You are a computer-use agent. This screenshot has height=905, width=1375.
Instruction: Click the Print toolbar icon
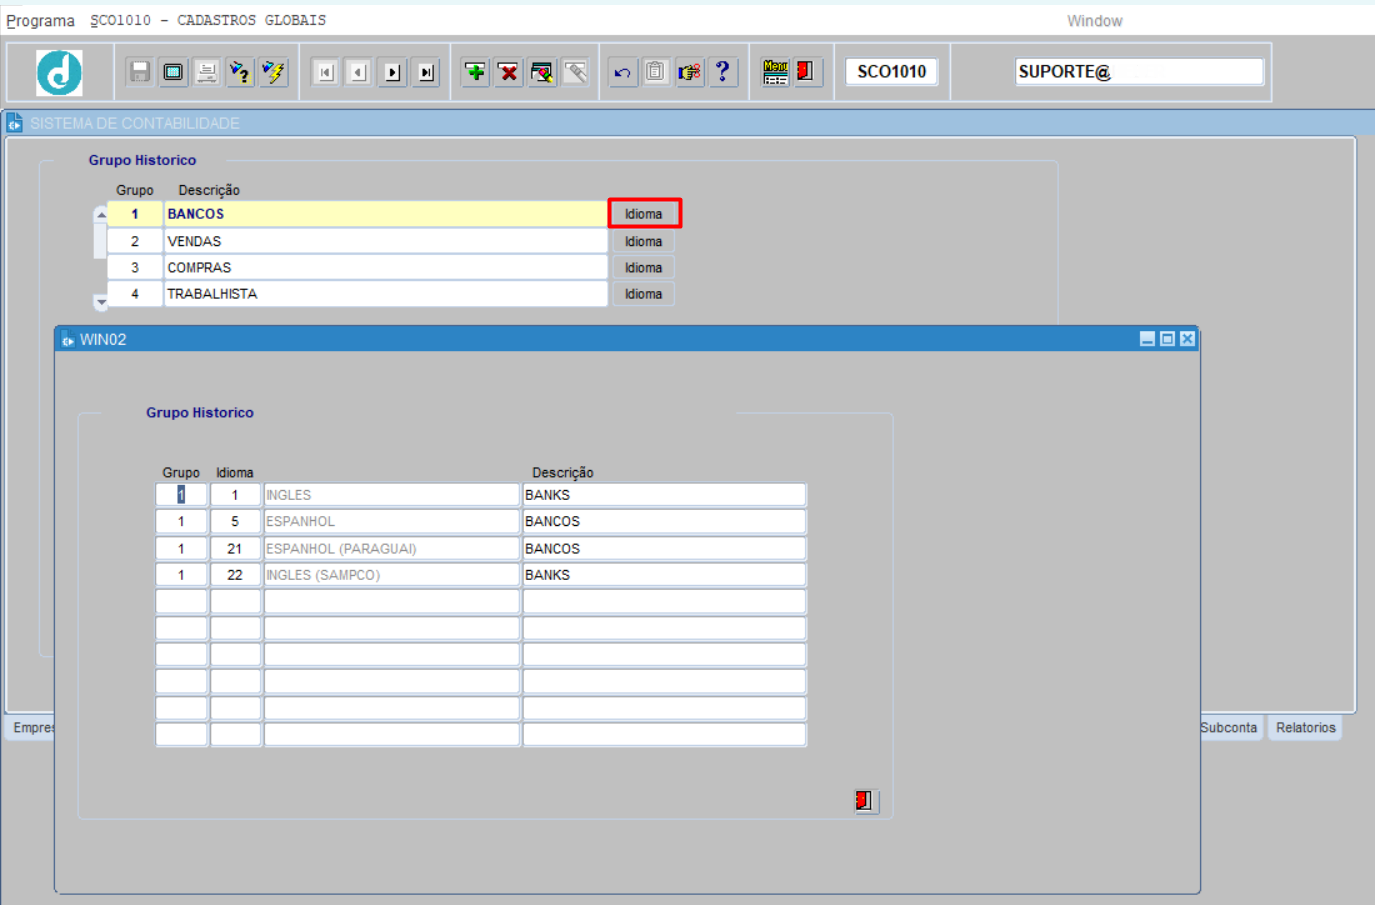pyautogui.click(x=207, y=72)
